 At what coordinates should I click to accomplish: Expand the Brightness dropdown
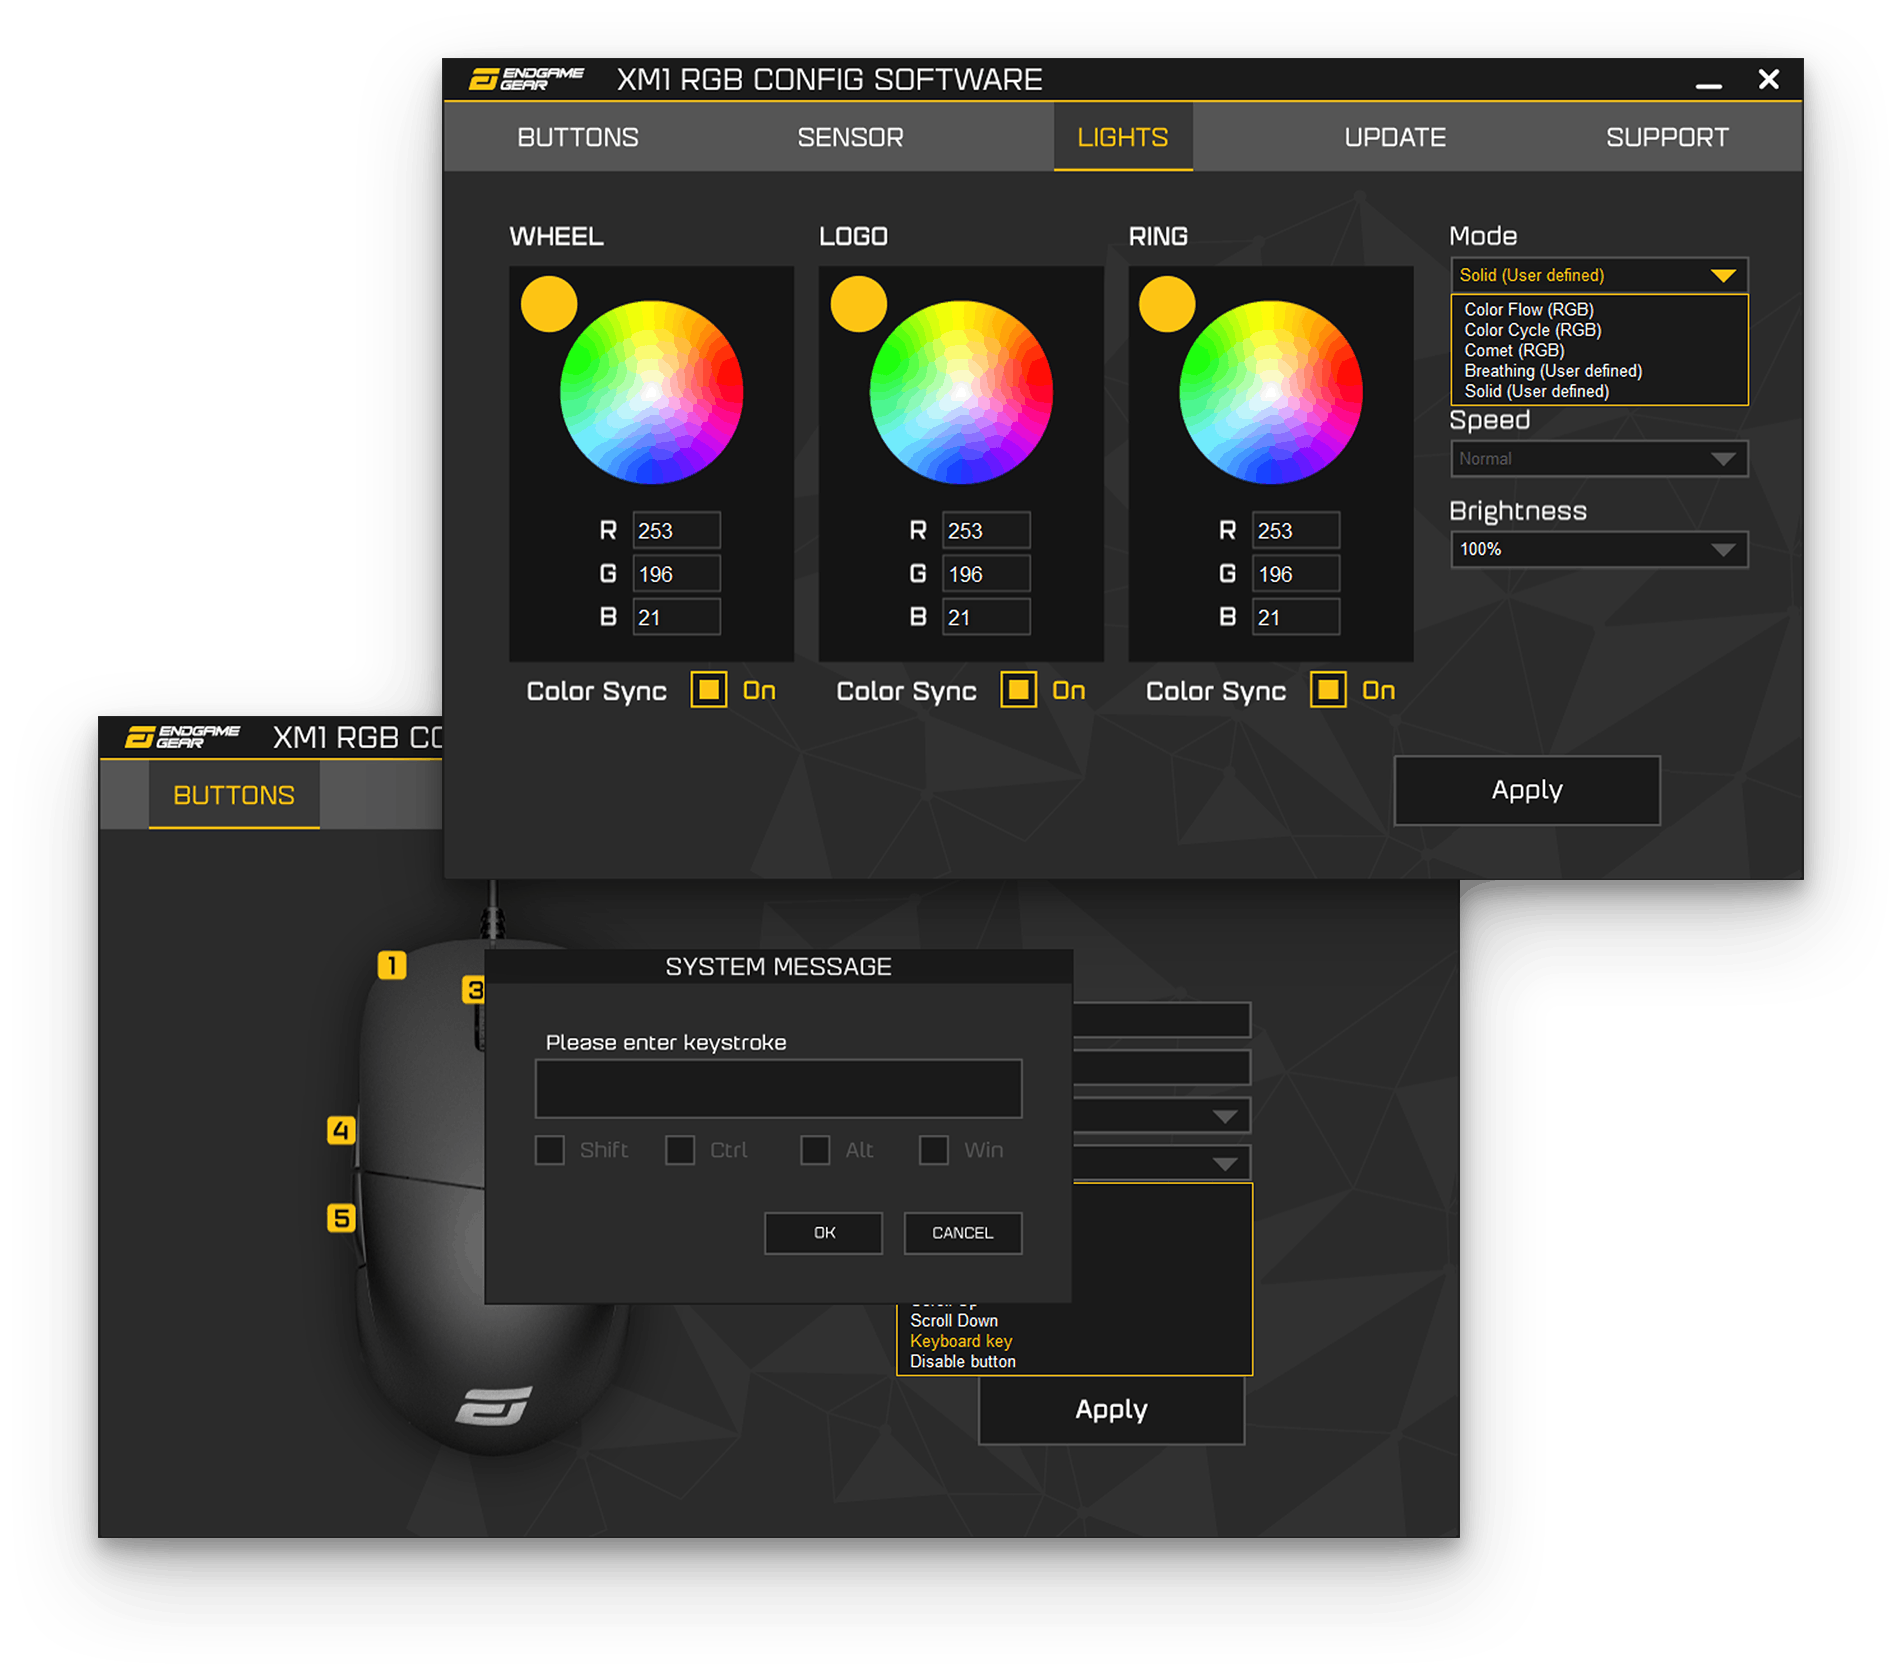[1598, 549]
